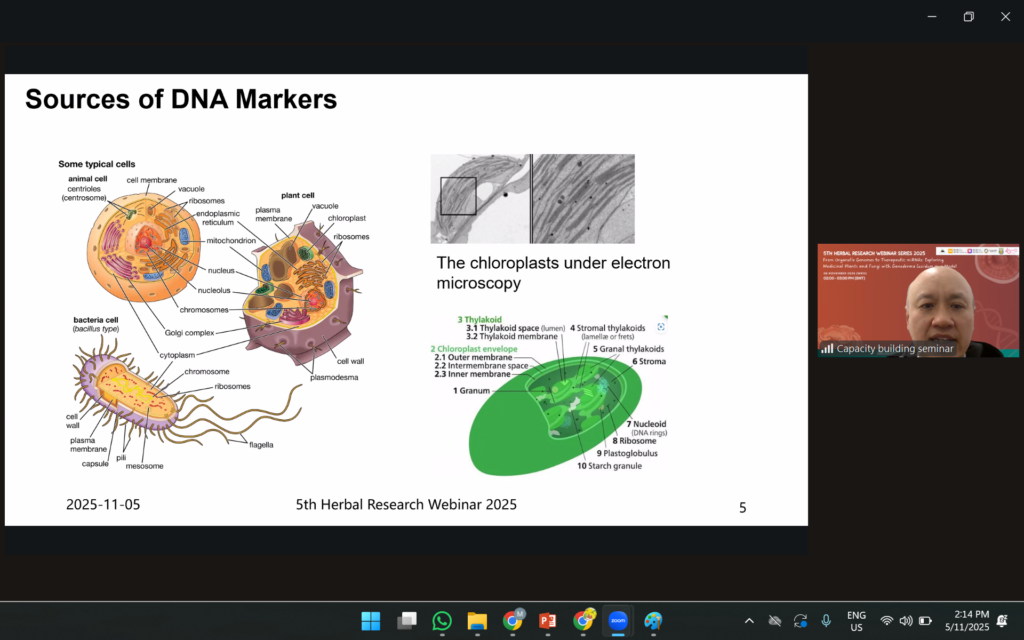This screenshot has height=640, width=1024.
Task: Restore down the Zoom window
Action: click(x=968, y=16)
